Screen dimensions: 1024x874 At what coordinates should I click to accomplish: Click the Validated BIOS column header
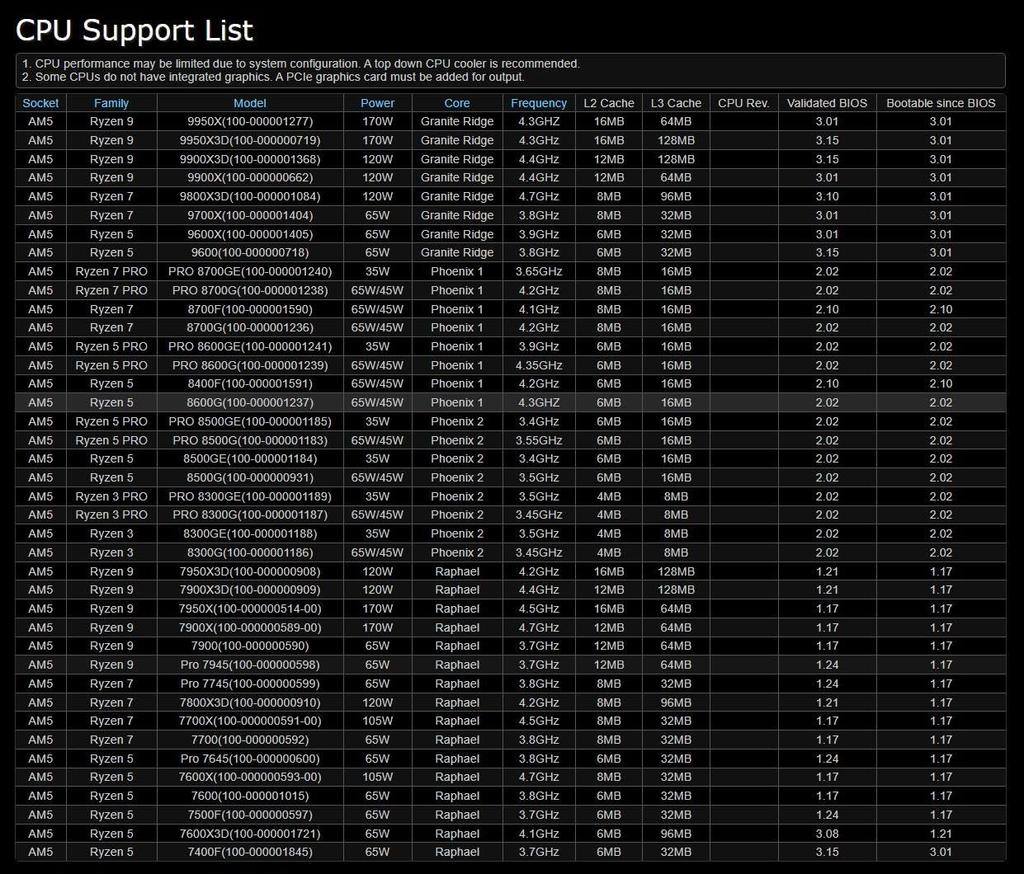(826, 103)
